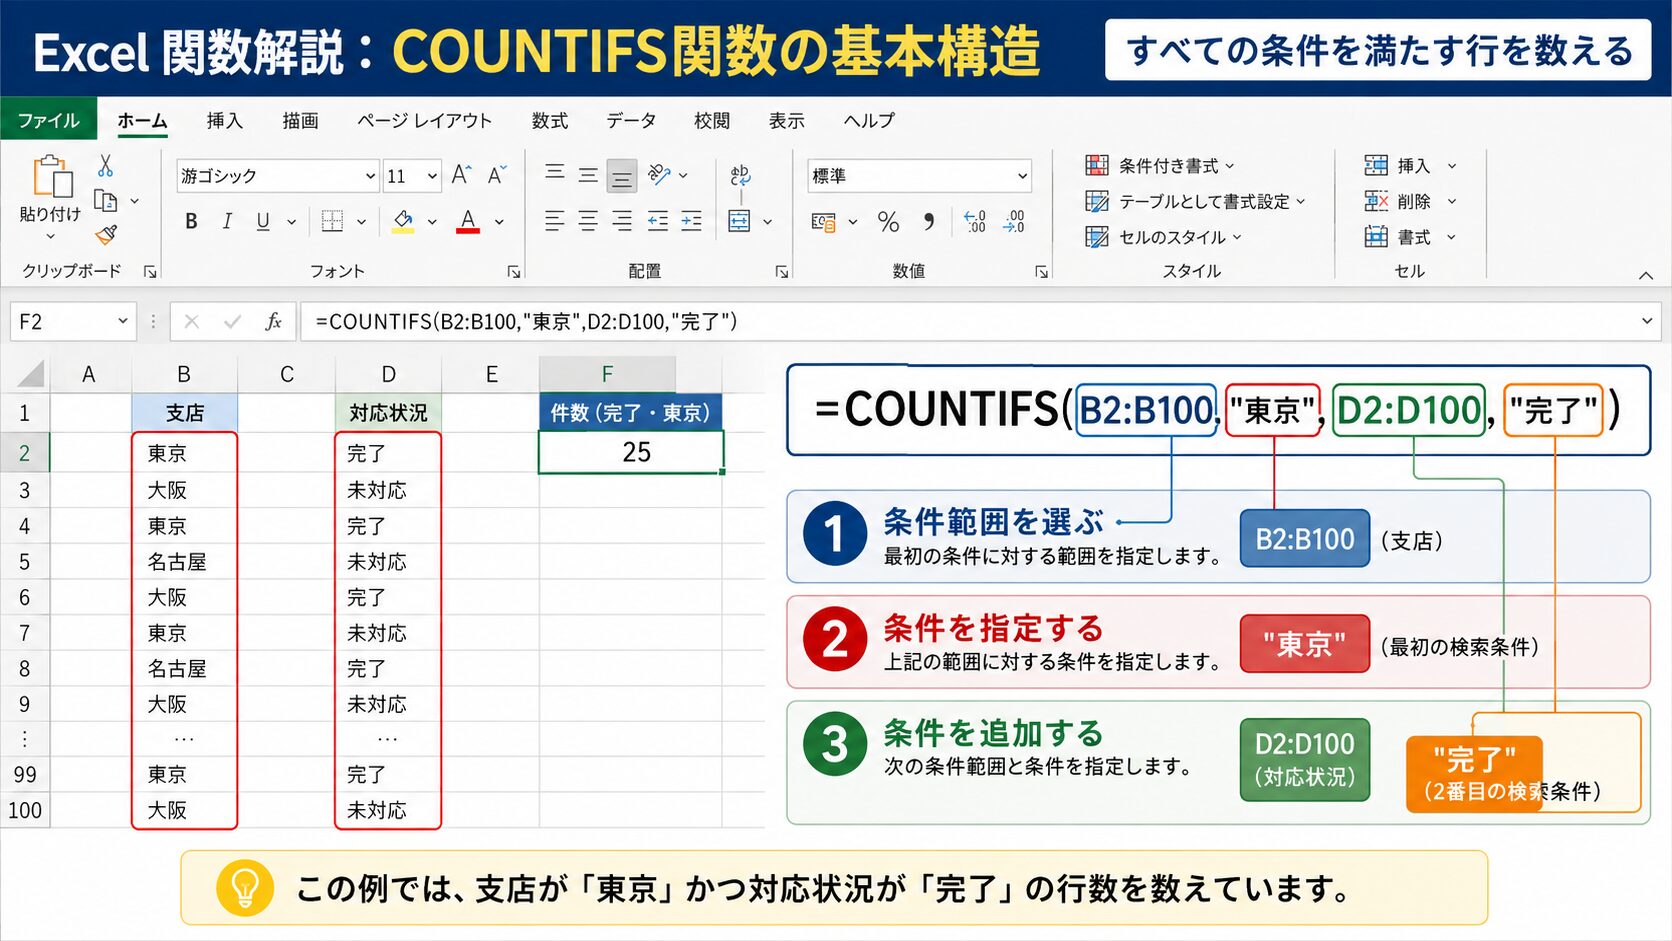This screenshot has width=1672, height=941.
Task: Switch to the 校閲 tab
Action: pyautogui.click(x=711, y=120)
